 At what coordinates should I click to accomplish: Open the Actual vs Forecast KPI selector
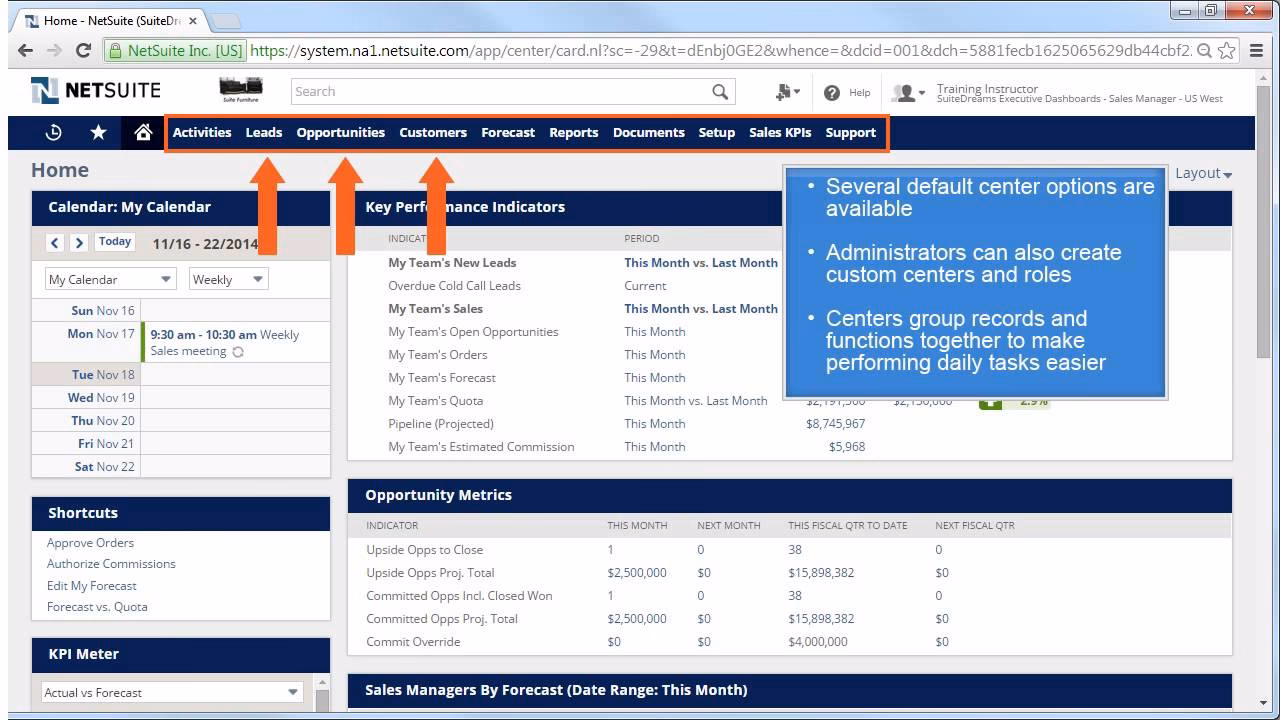pos(170,691)
